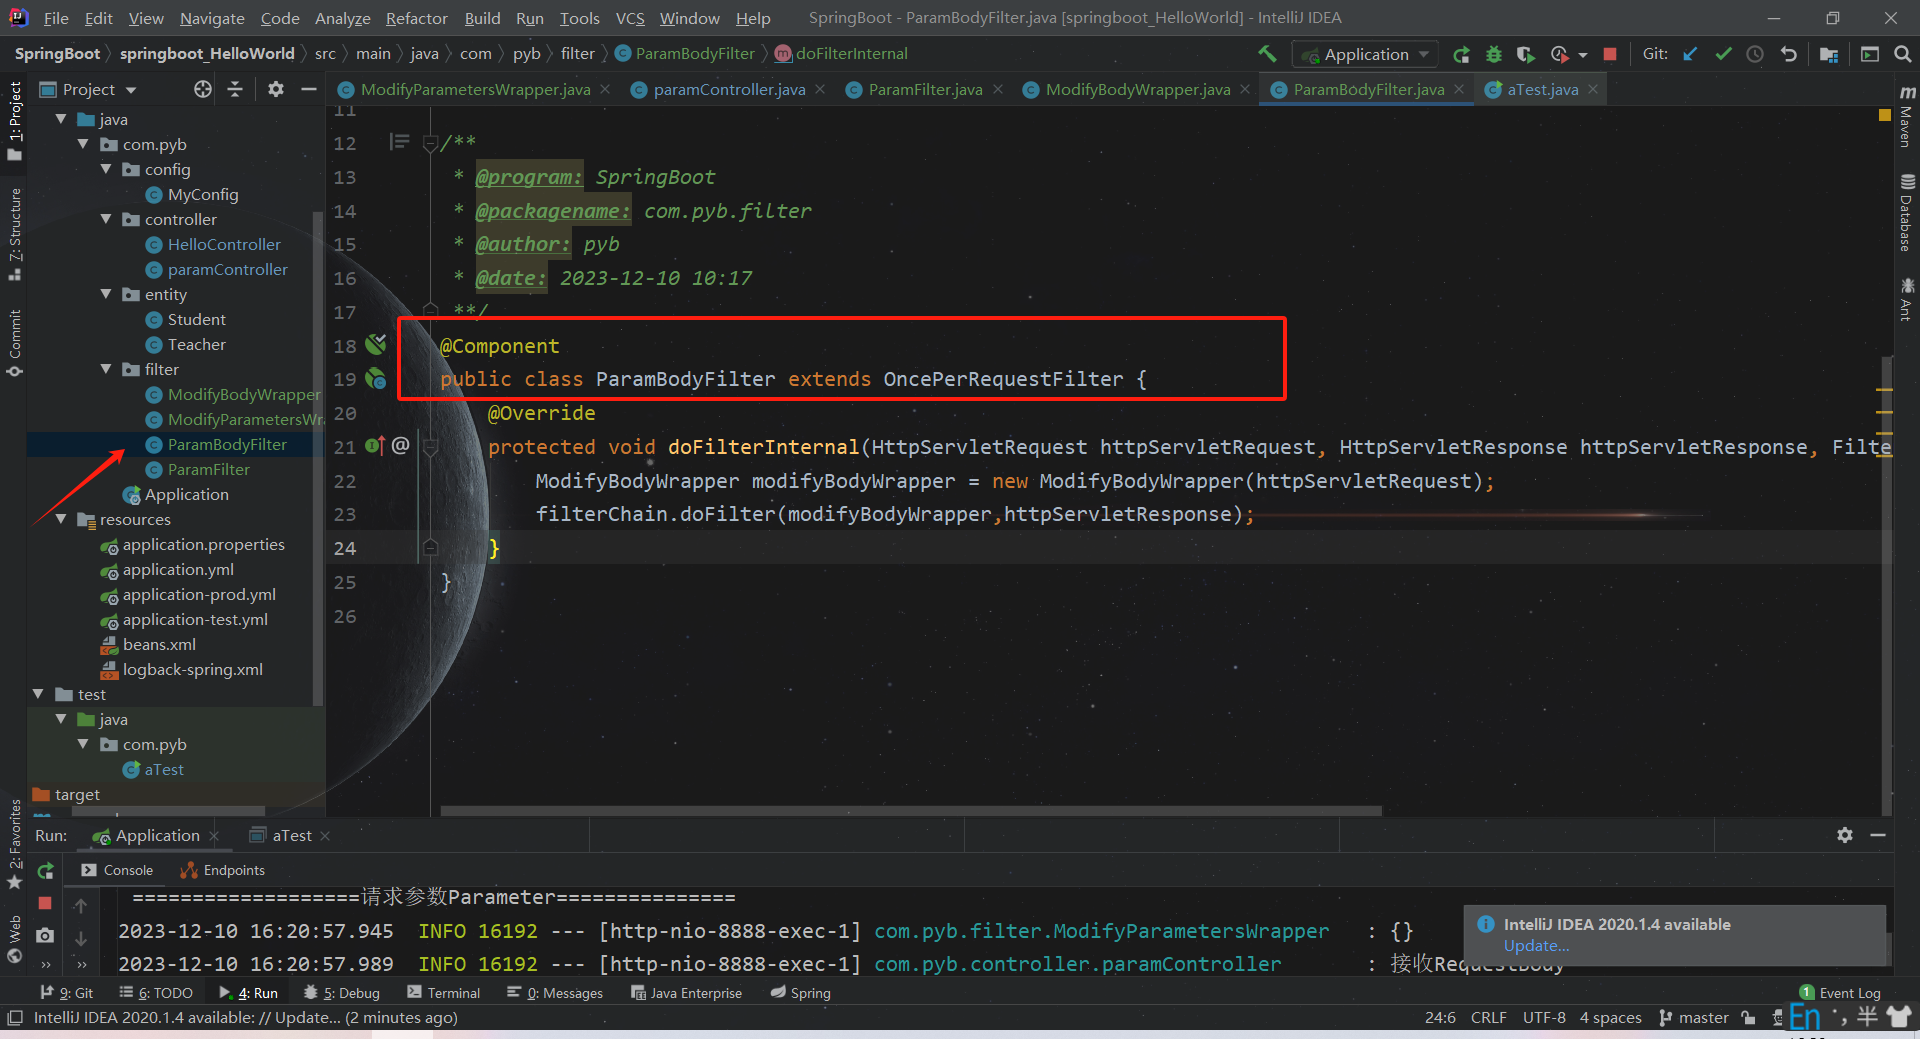
Task: Close the ParamBodyFilter.java tab
Action: pos(1459,89)
